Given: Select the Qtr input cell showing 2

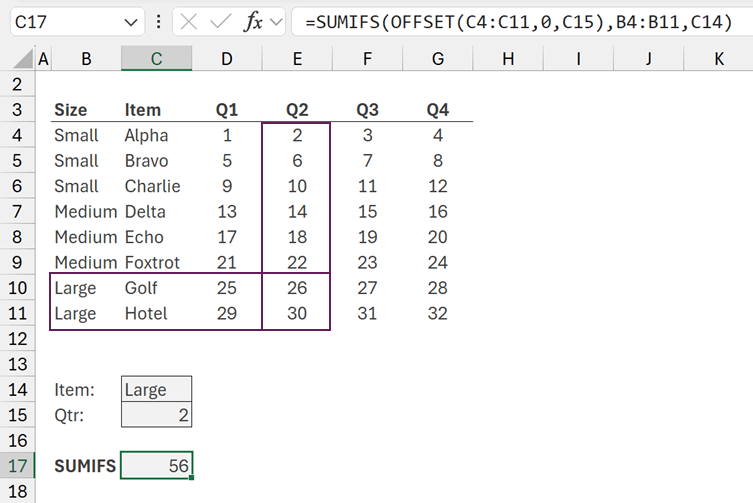Looking at the screenshot, I should (156, 415).
